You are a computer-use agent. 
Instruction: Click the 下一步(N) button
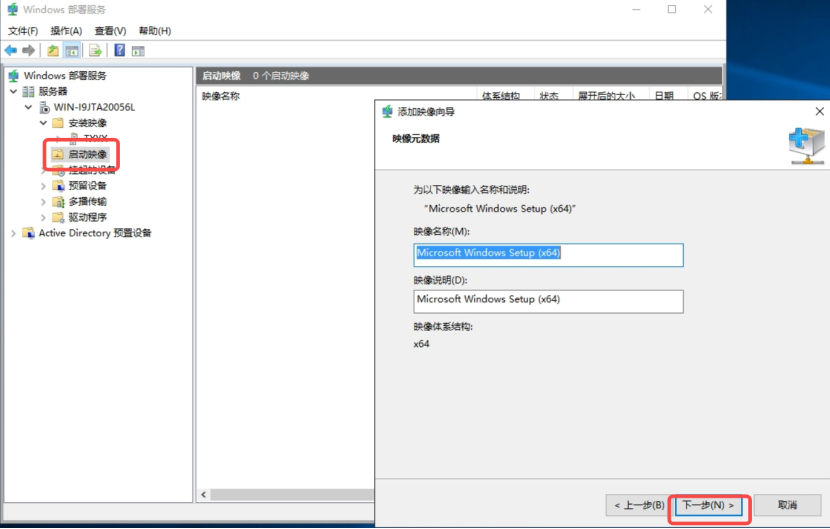(x=708, y=505)
